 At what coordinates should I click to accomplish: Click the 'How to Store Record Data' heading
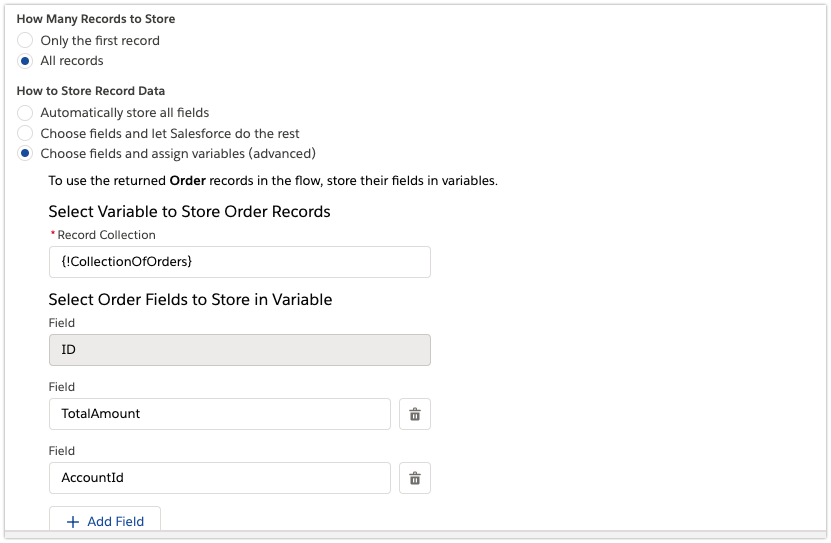(91, 91)
